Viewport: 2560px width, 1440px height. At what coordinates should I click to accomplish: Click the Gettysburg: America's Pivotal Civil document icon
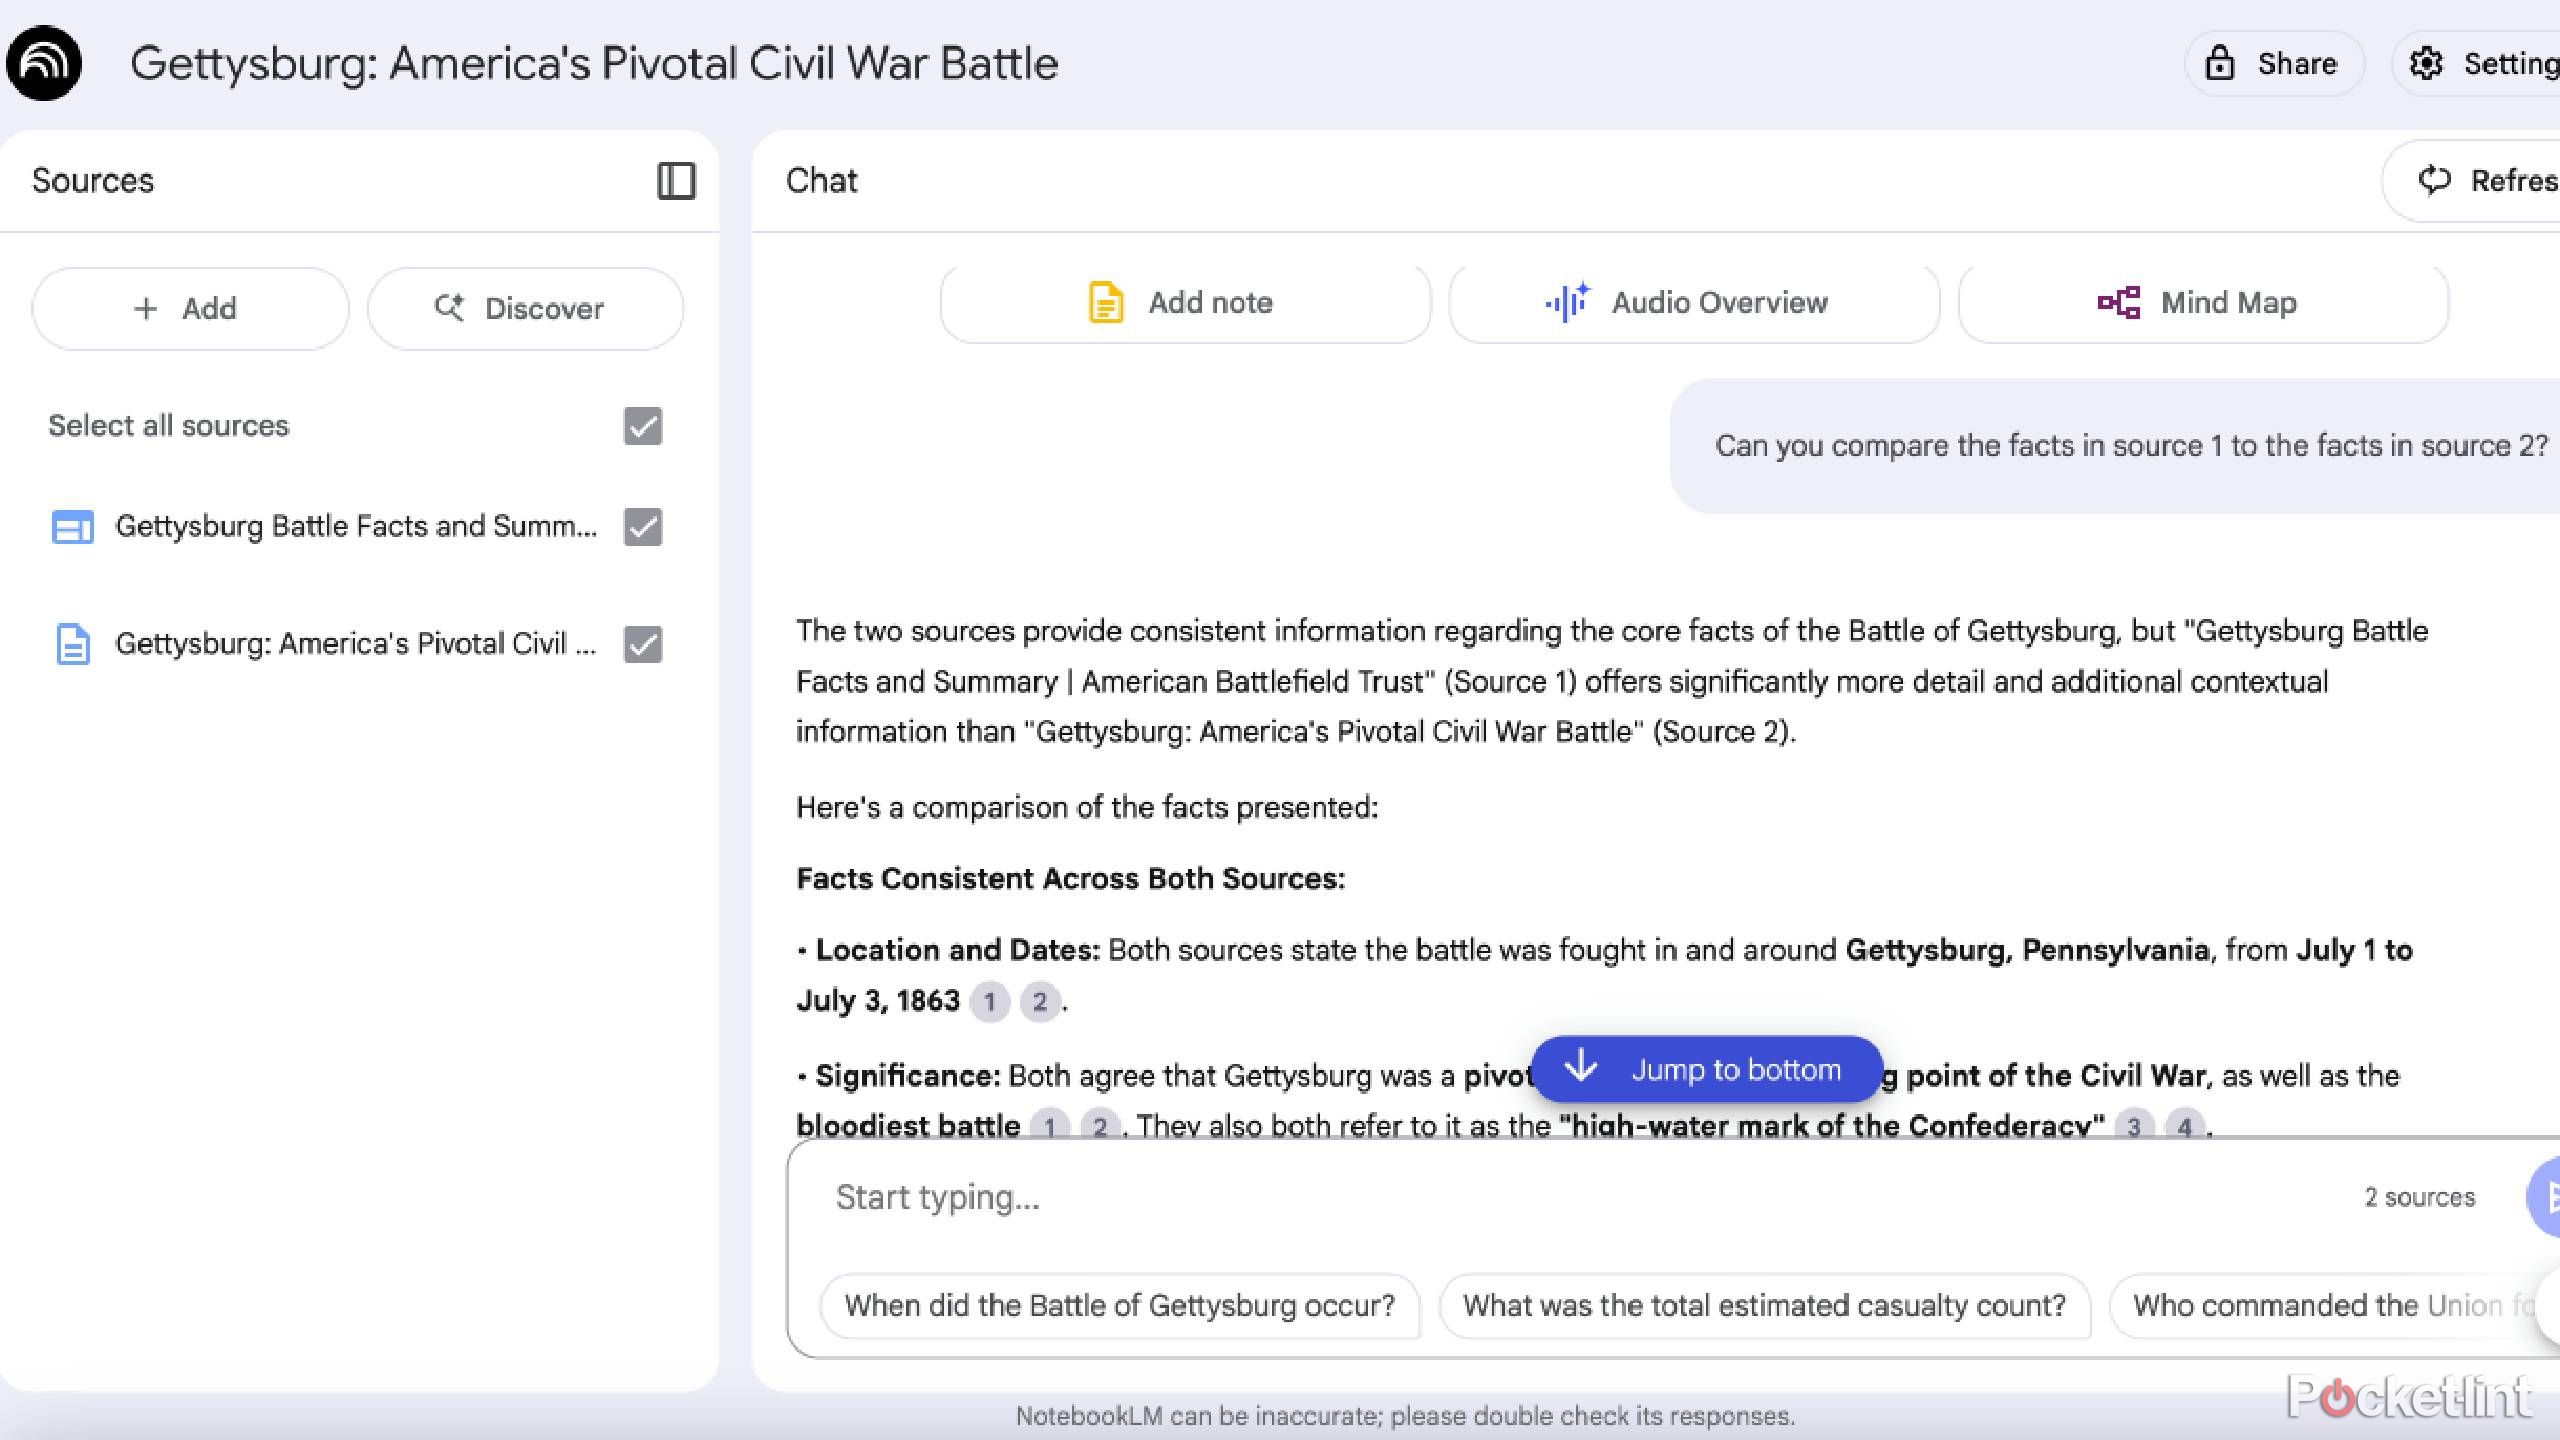point(72,644)
